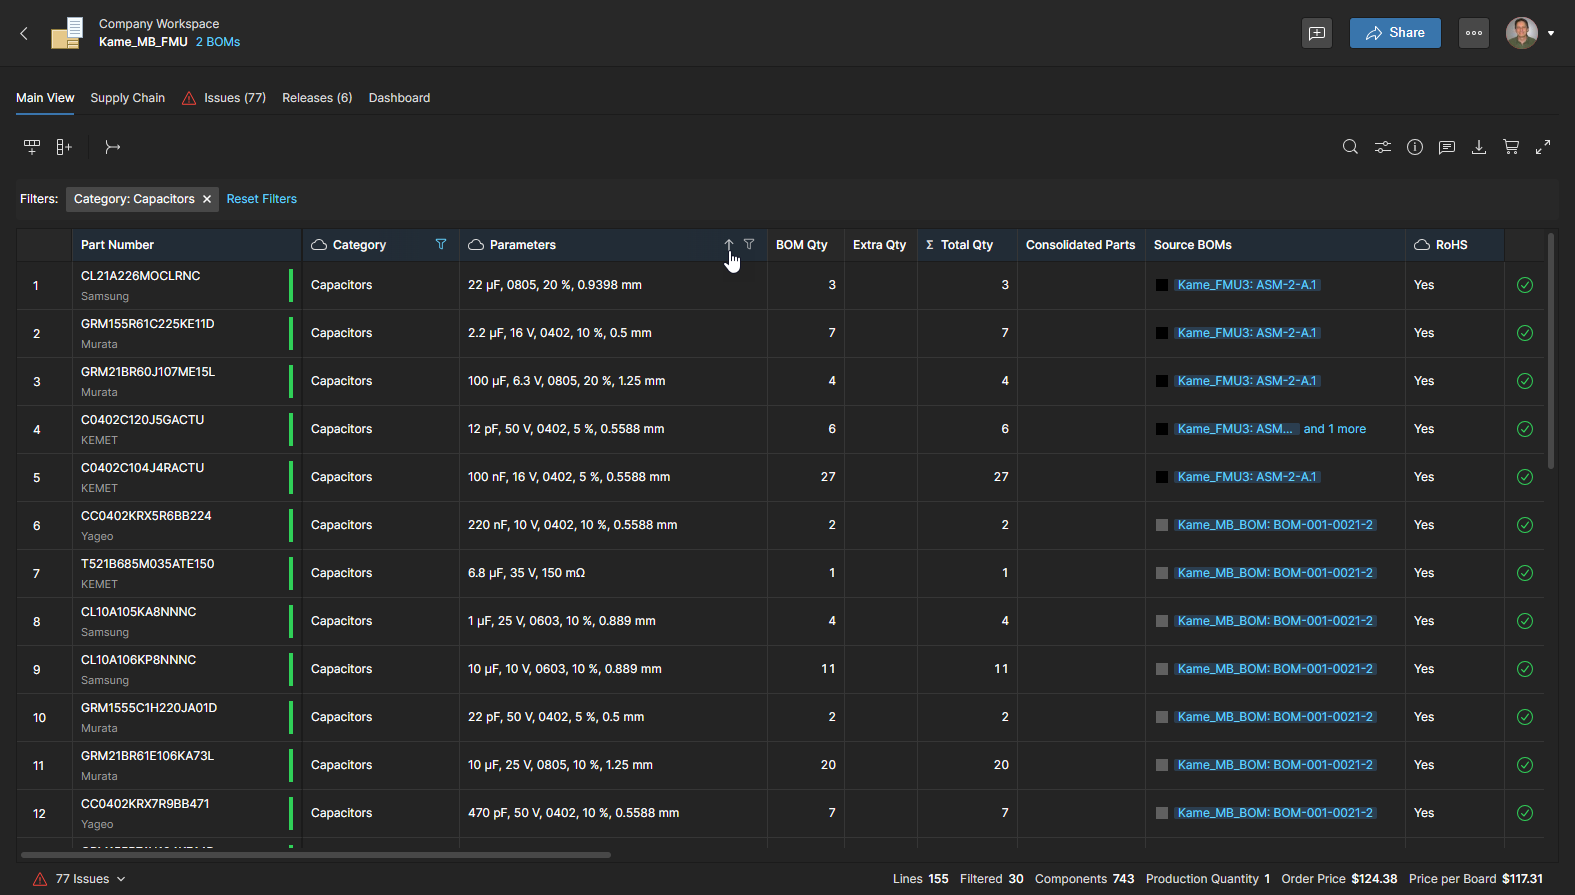Open the comments panel icon in toolbar
Image resolution: width=1575 pixels, height=895 pixels.
(1447, 147)
